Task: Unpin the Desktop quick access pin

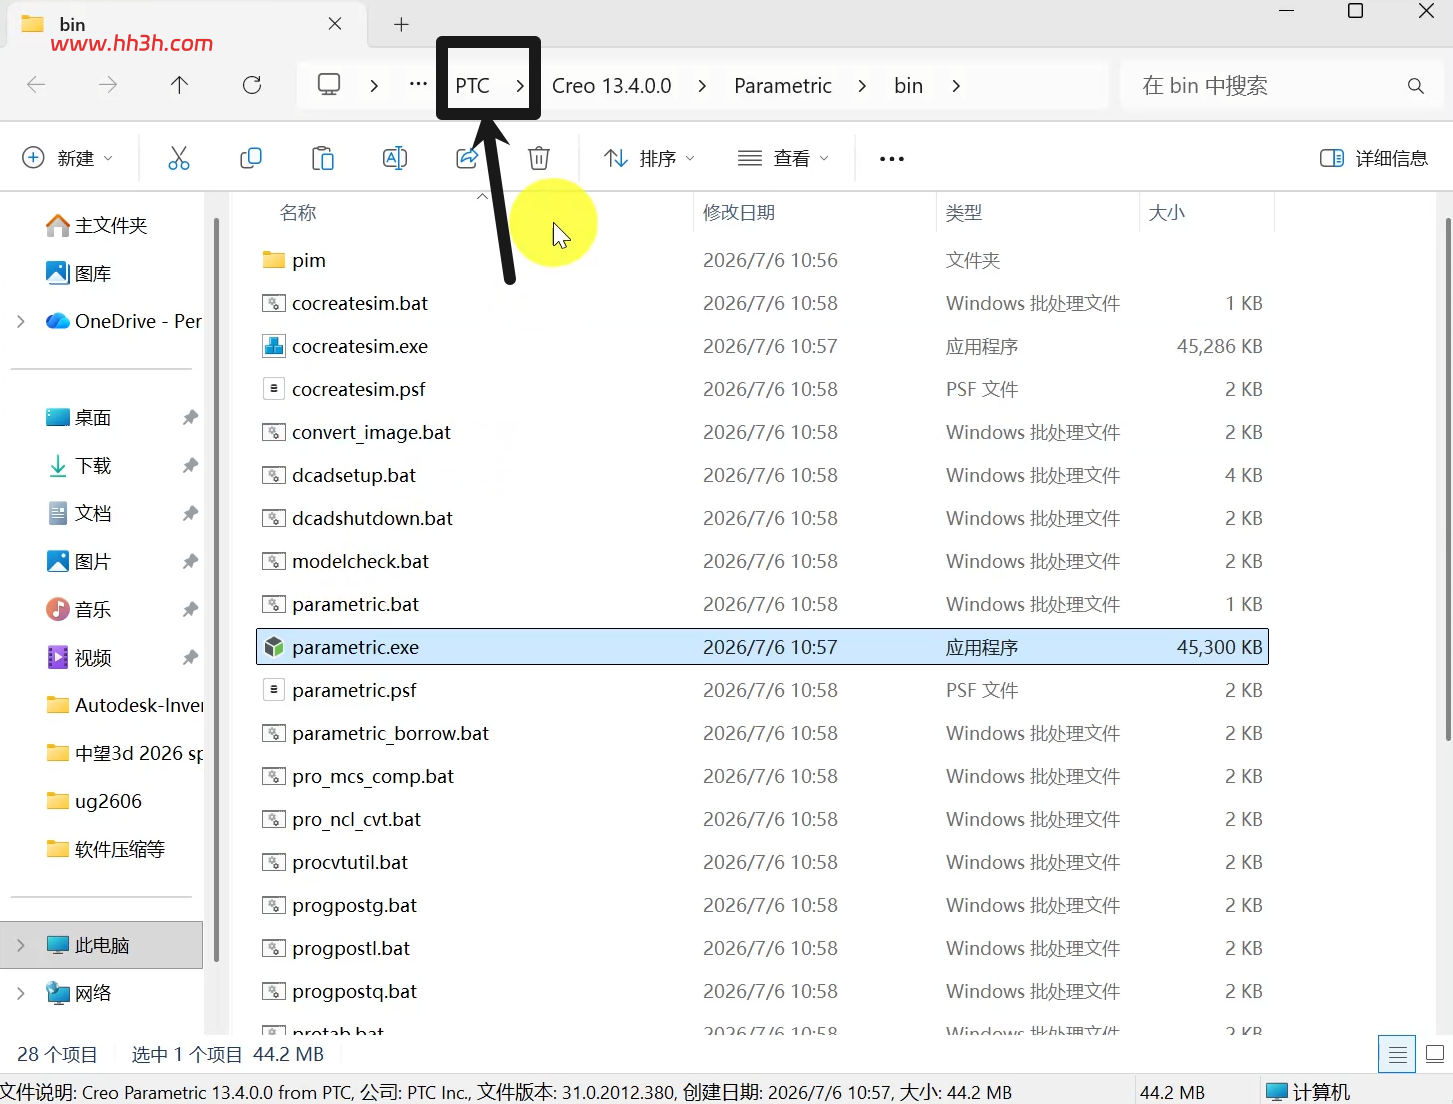Action: (x=190, y=417)
